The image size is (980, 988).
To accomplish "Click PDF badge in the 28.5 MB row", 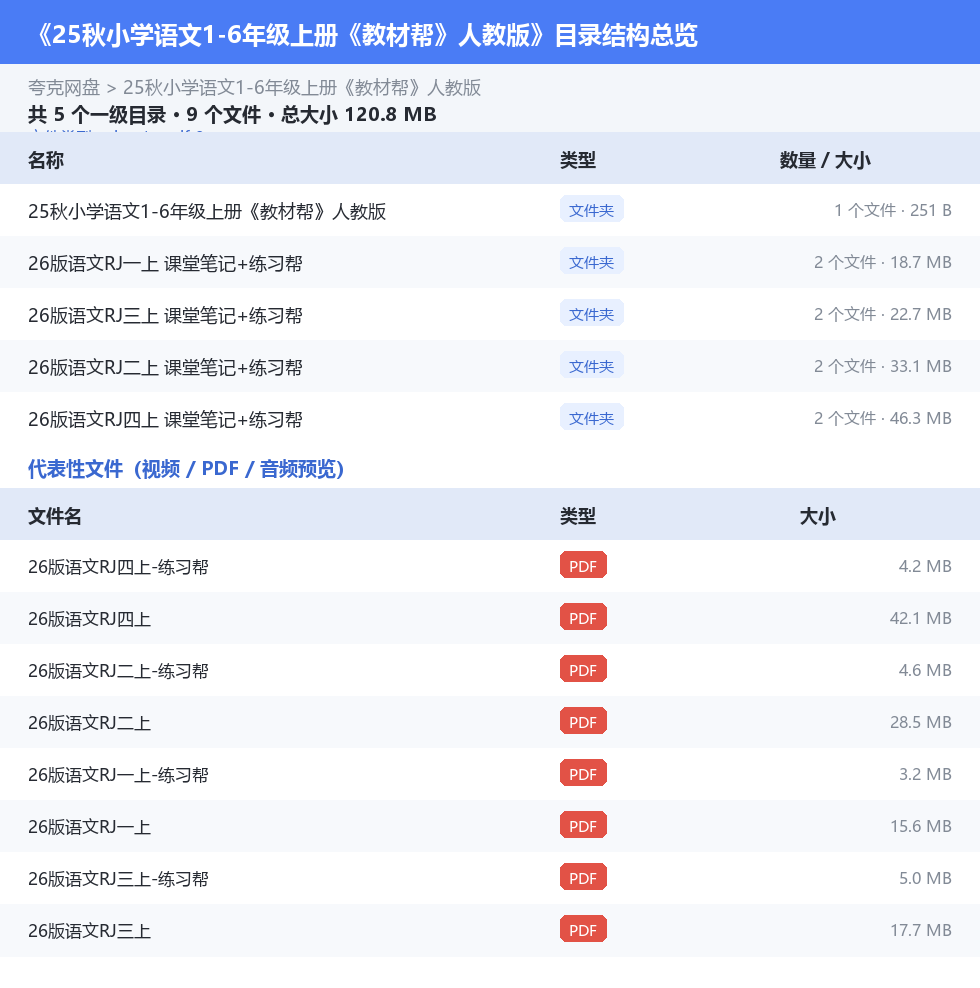I will point(584,721).
